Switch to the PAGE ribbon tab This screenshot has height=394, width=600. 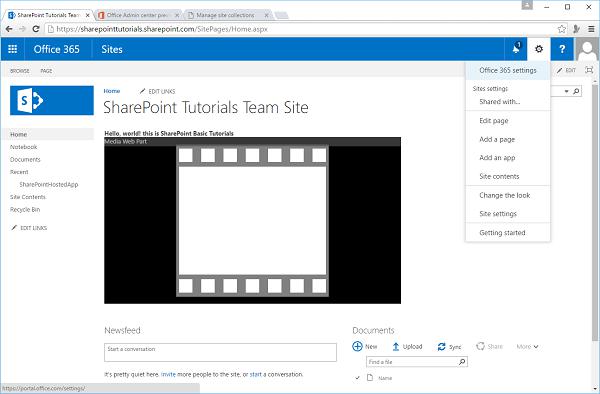(x=46, y=71)
